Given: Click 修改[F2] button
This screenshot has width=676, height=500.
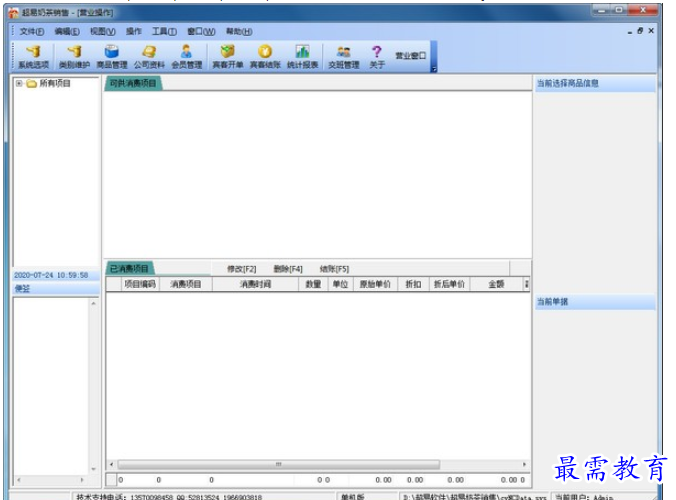Looking at the screenshot, I should (x=241, y=269).
